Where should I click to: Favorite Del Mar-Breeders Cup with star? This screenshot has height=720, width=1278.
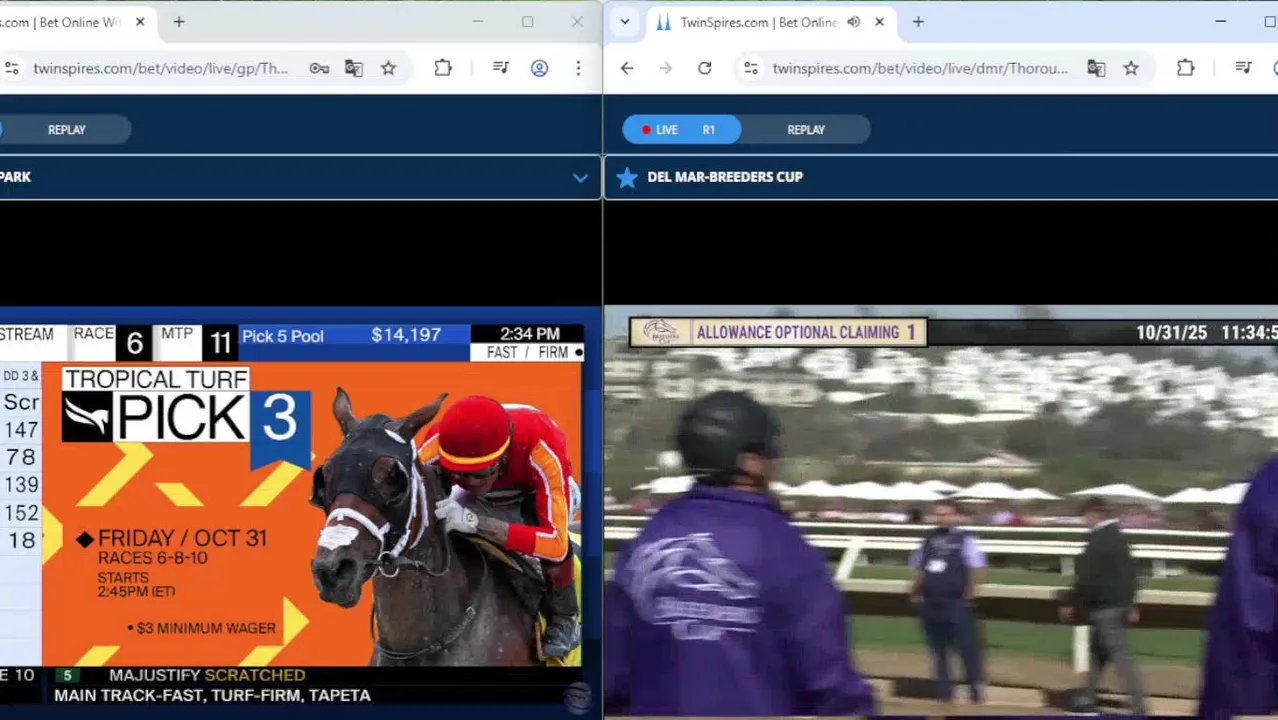click(x=627, y=177)
